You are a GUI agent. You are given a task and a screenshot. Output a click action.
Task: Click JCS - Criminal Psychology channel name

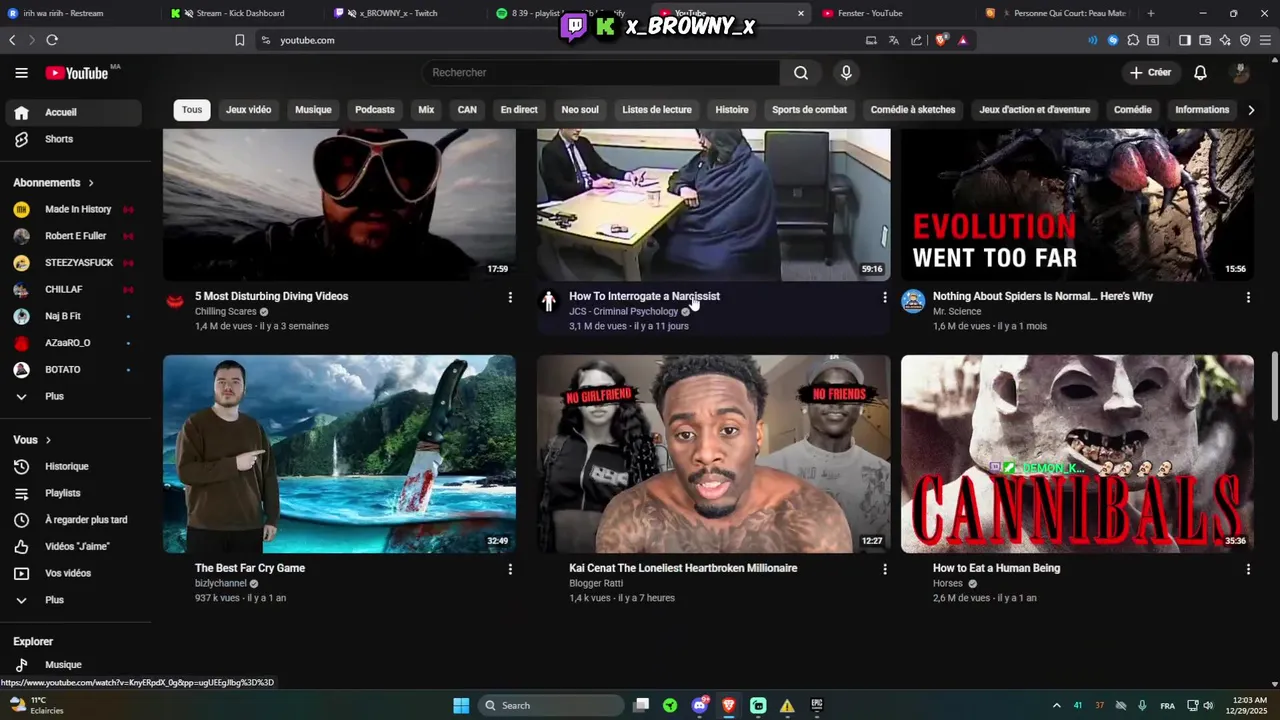624,311
